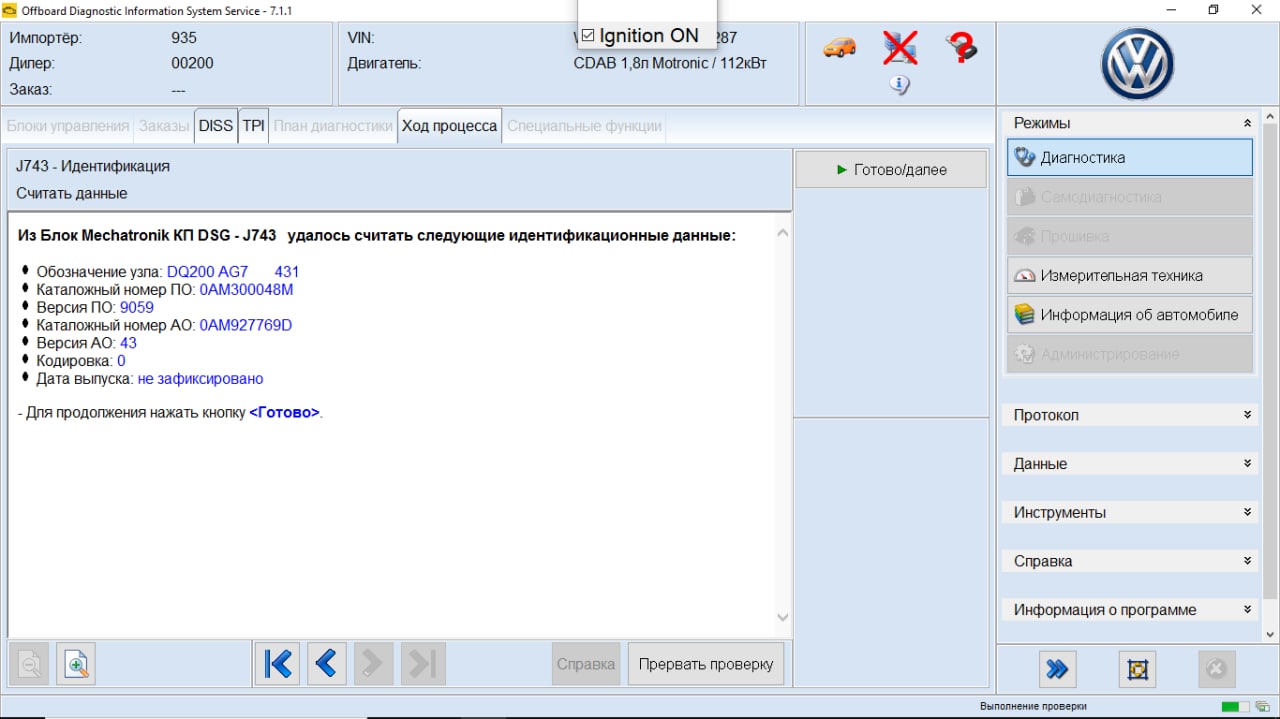Click the dealer number 00200
Viewport: 1280px width, 719px height.
coord(192,63)
